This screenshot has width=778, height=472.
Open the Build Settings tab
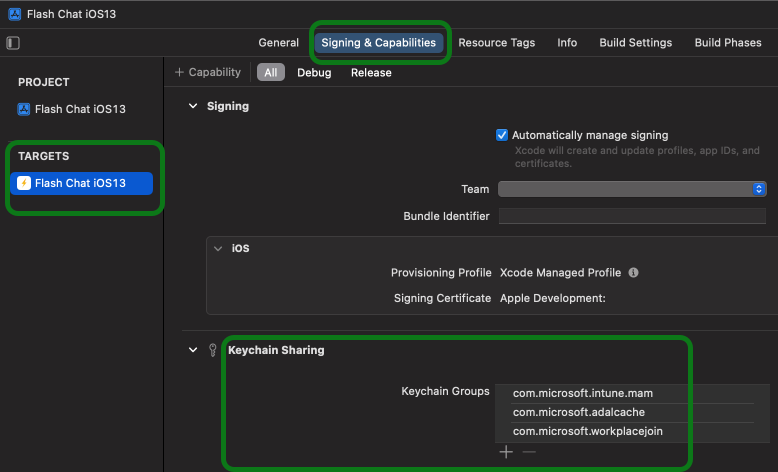click(x=635, y=43)
